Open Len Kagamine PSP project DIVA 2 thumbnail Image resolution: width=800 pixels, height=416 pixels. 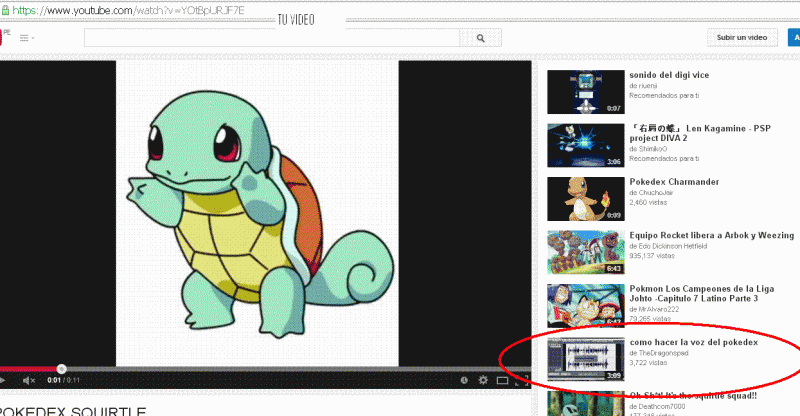click(x=586, y=145)
